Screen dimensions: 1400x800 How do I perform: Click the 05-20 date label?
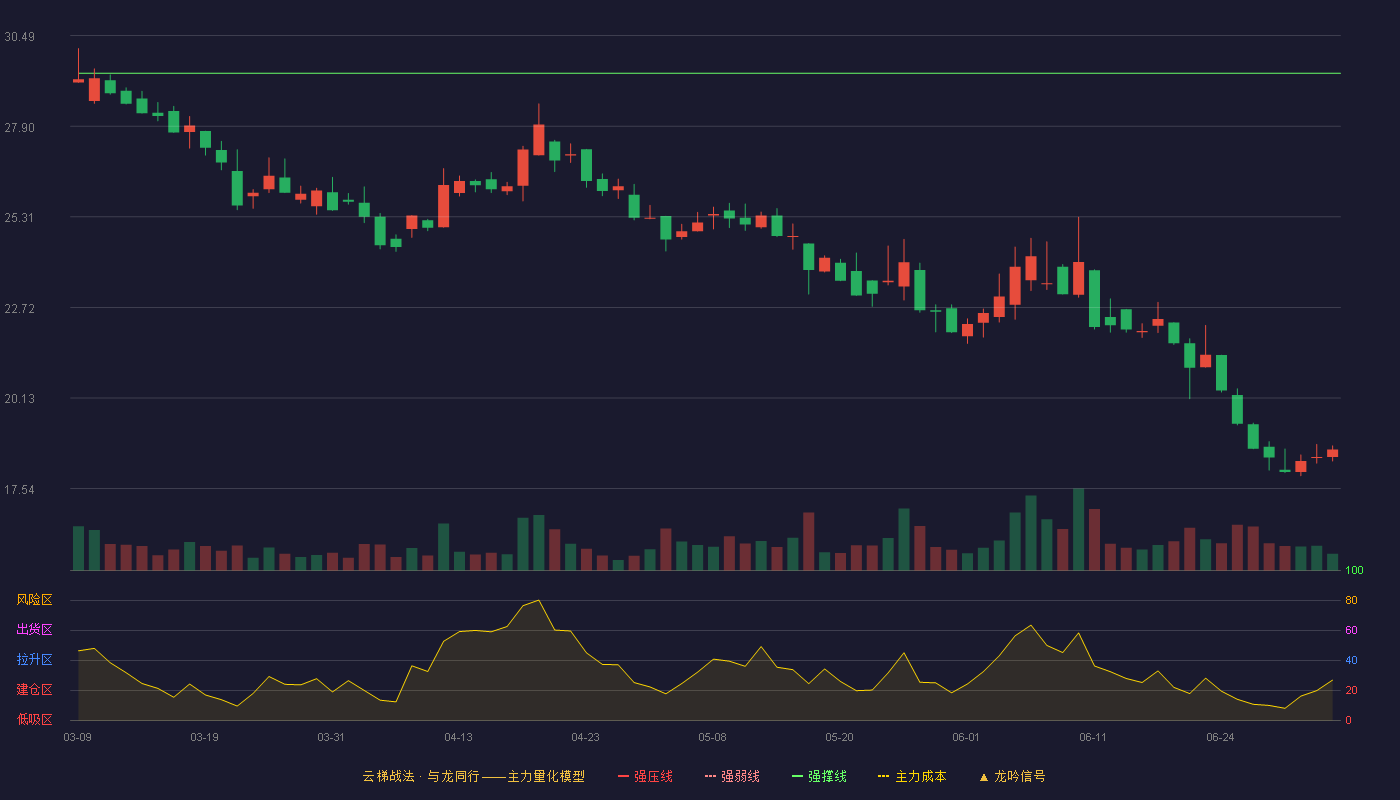click(839, 737)
